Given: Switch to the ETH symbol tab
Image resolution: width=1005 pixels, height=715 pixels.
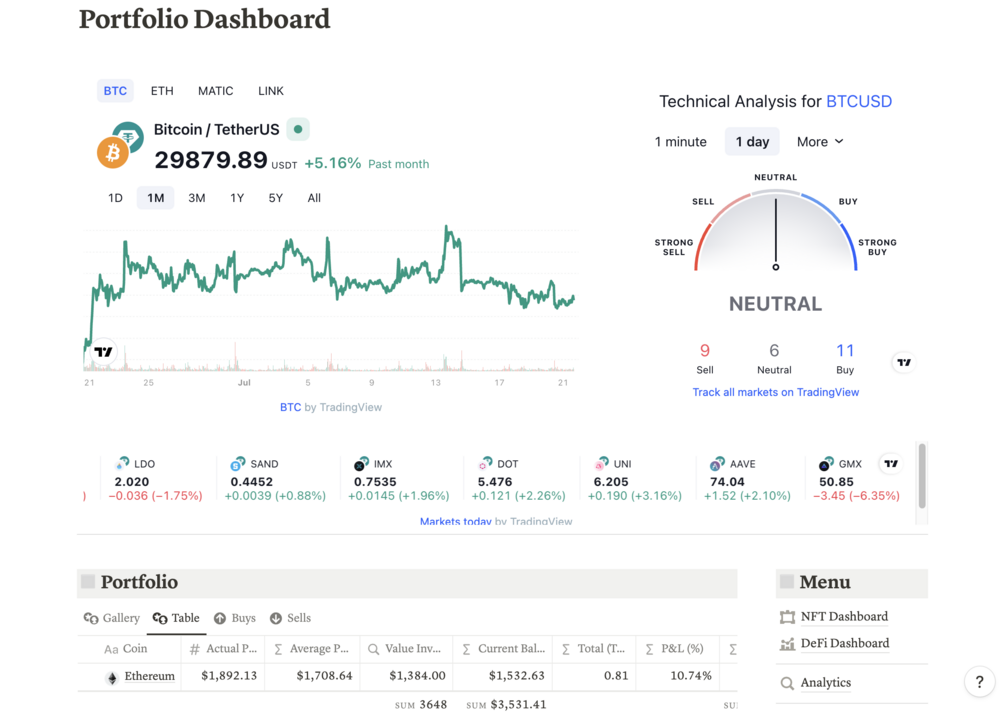Looking at the screenshot, I should click(162, 91).
